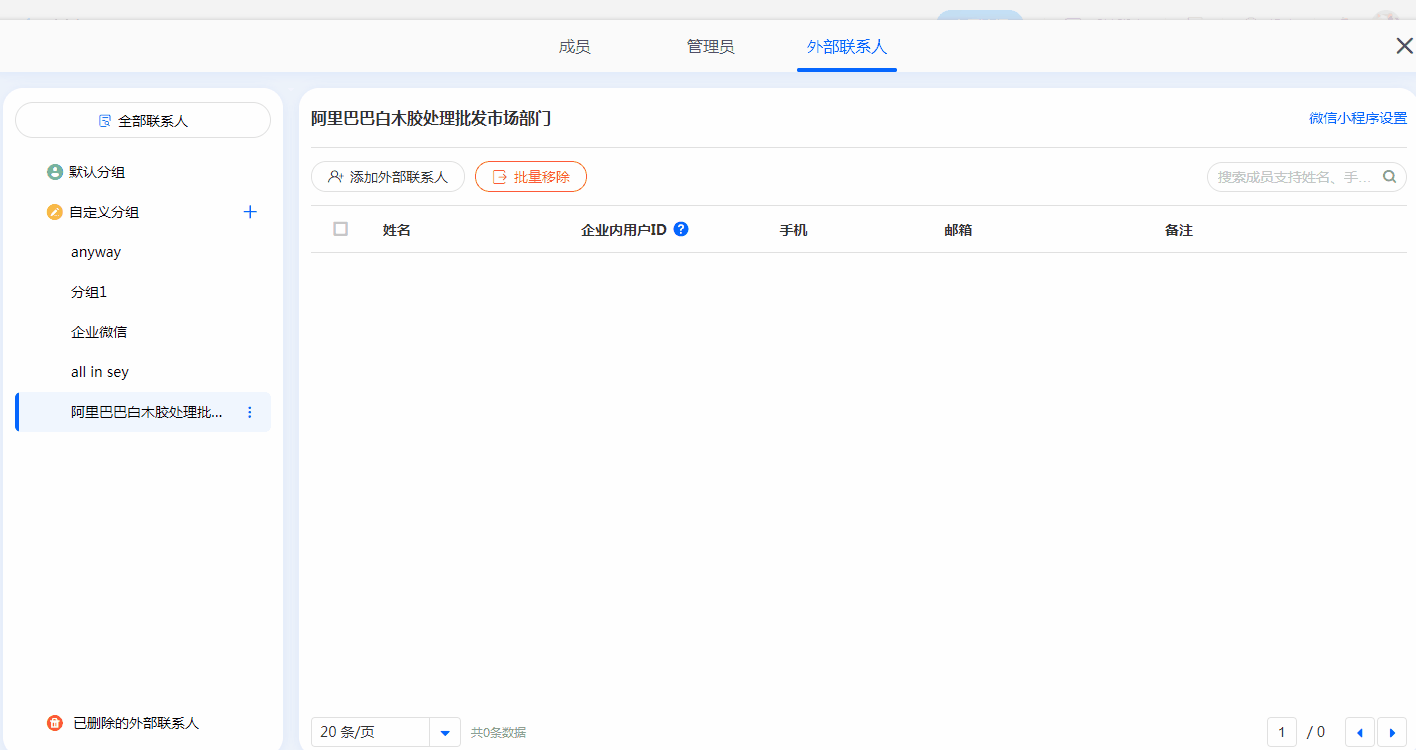Image resolution: width=1416 pixels, height=750 pixels.
Task: Open 微信小程序设置 link
Action: pos(1357,118)
